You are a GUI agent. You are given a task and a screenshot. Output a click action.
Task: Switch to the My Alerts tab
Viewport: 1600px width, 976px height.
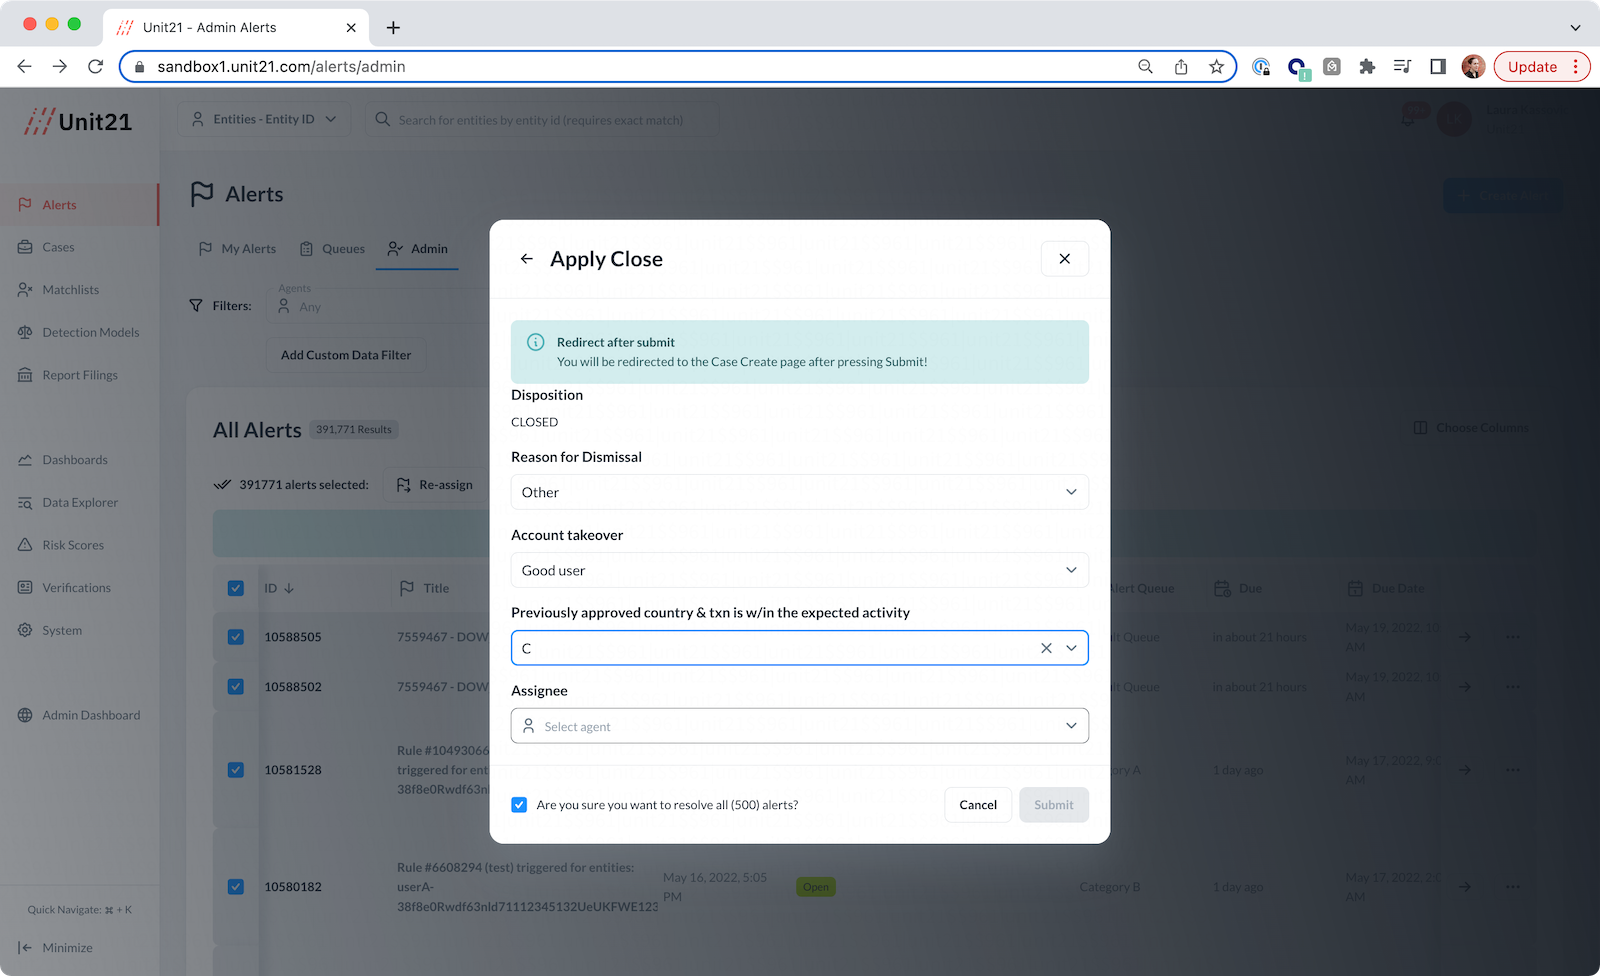coord(238,249)
